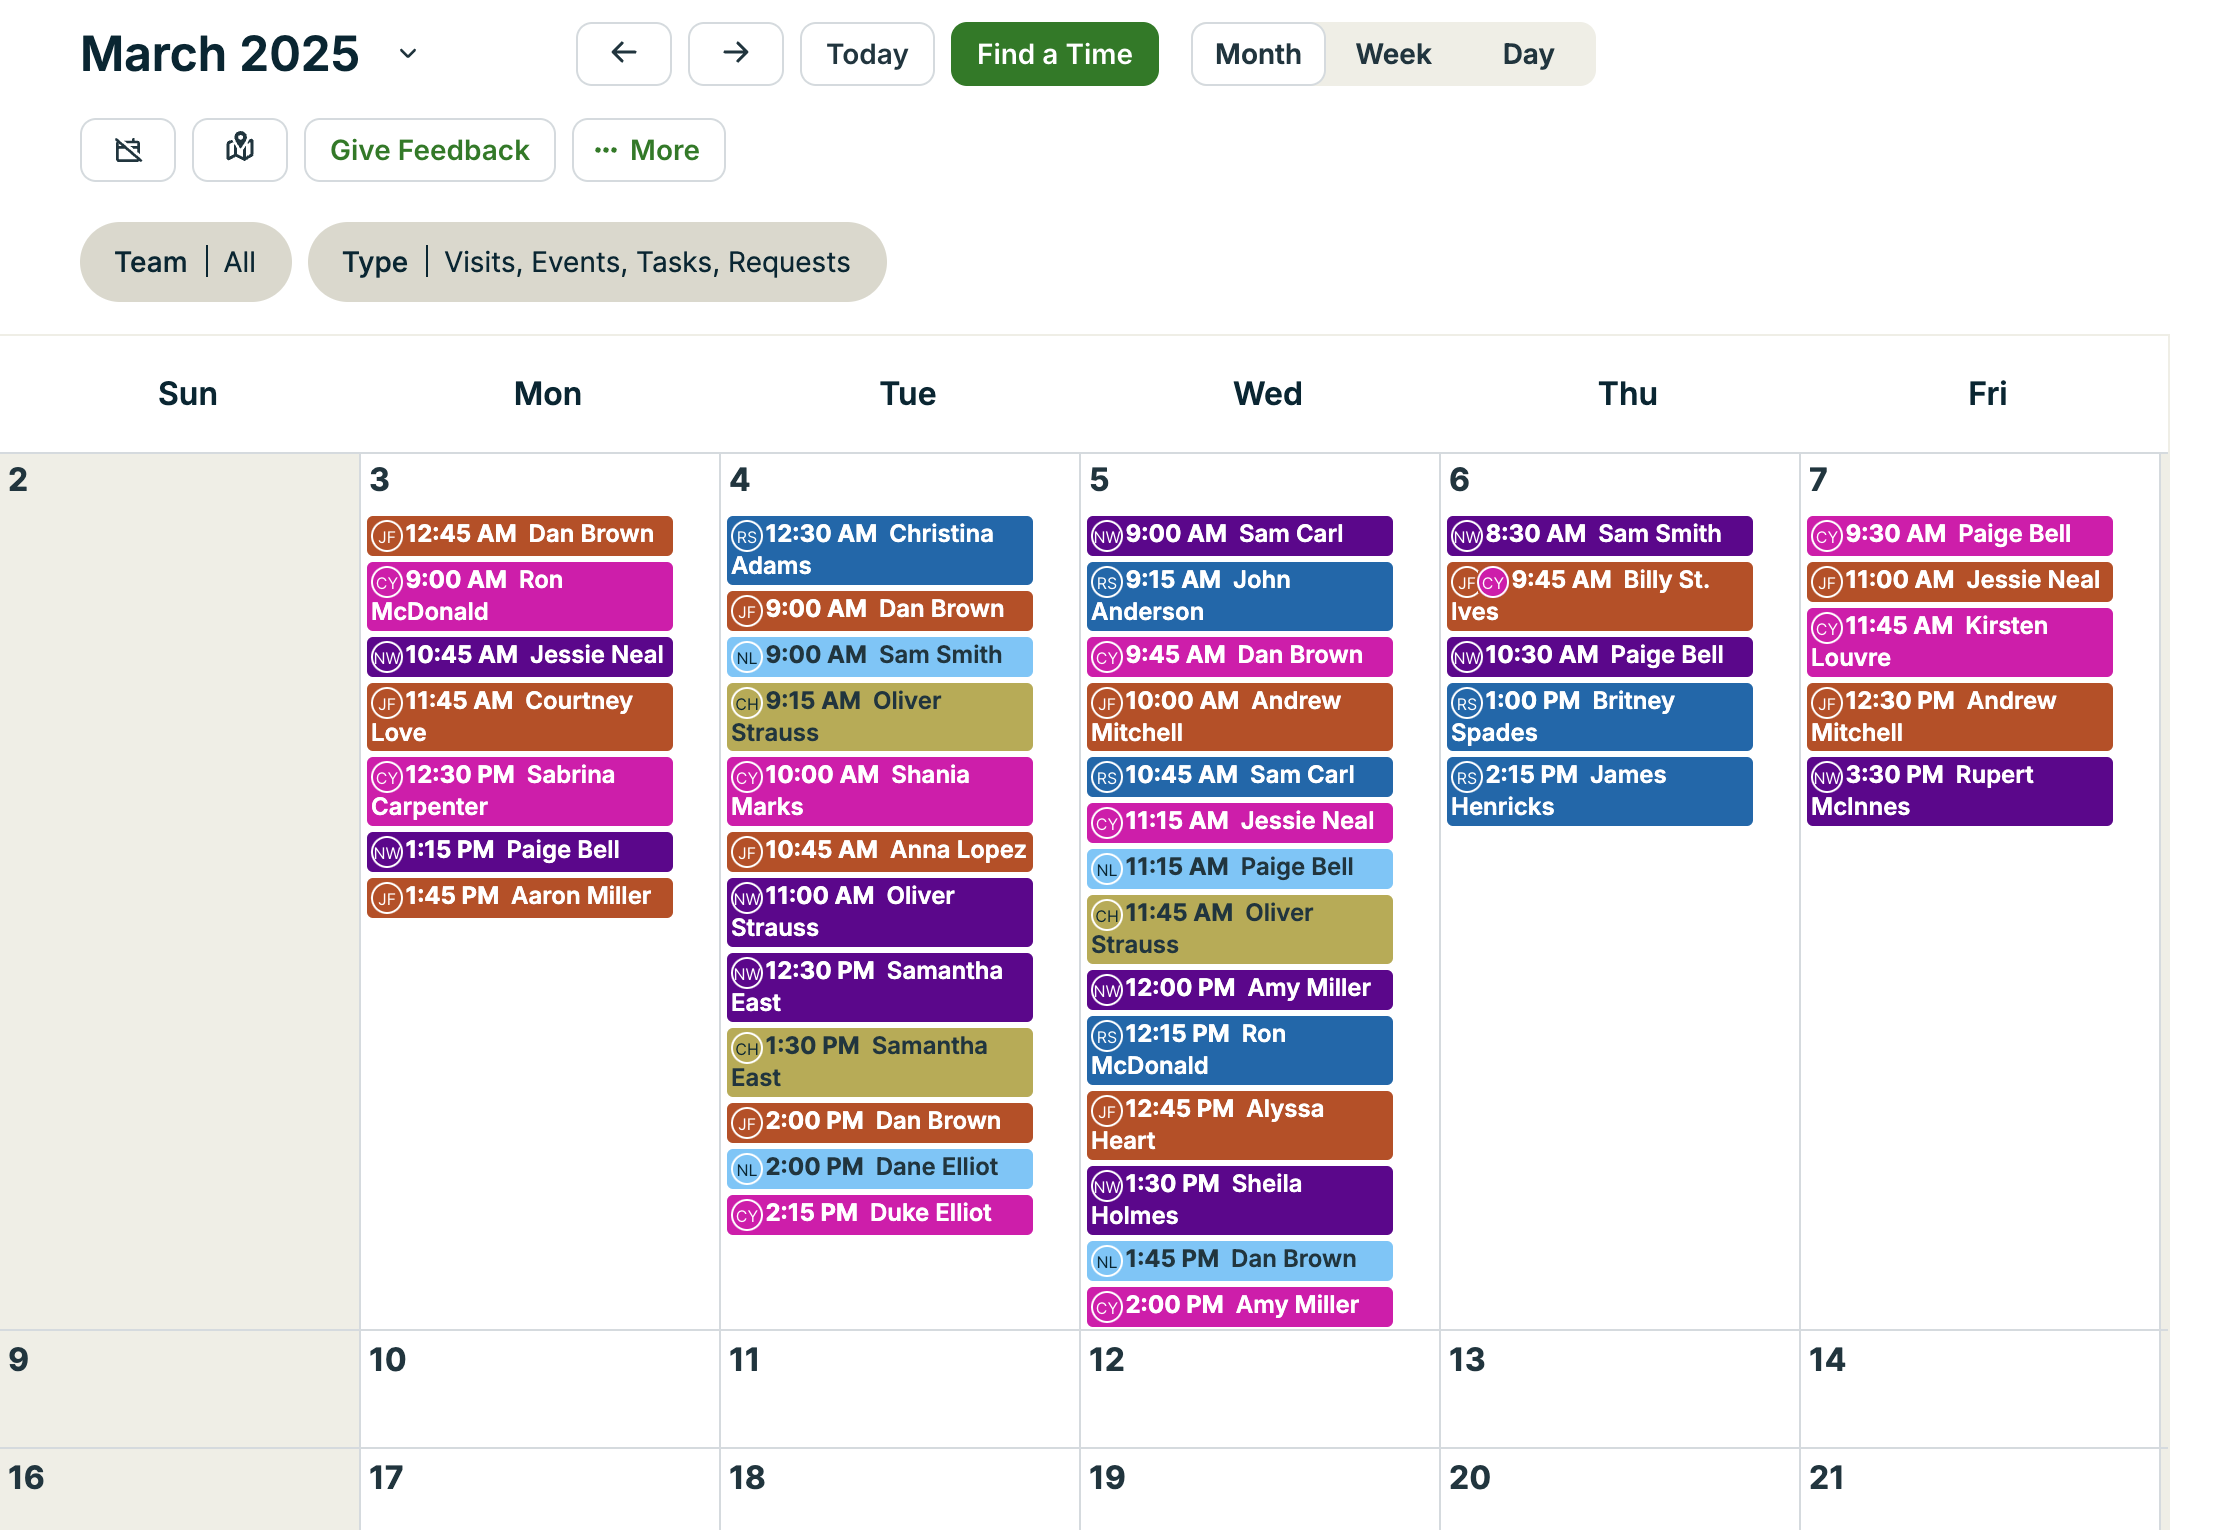Click the Give Feedback link
Image resolution: width=2238 pixels, height=1530 pixels.
pos(429,150)
